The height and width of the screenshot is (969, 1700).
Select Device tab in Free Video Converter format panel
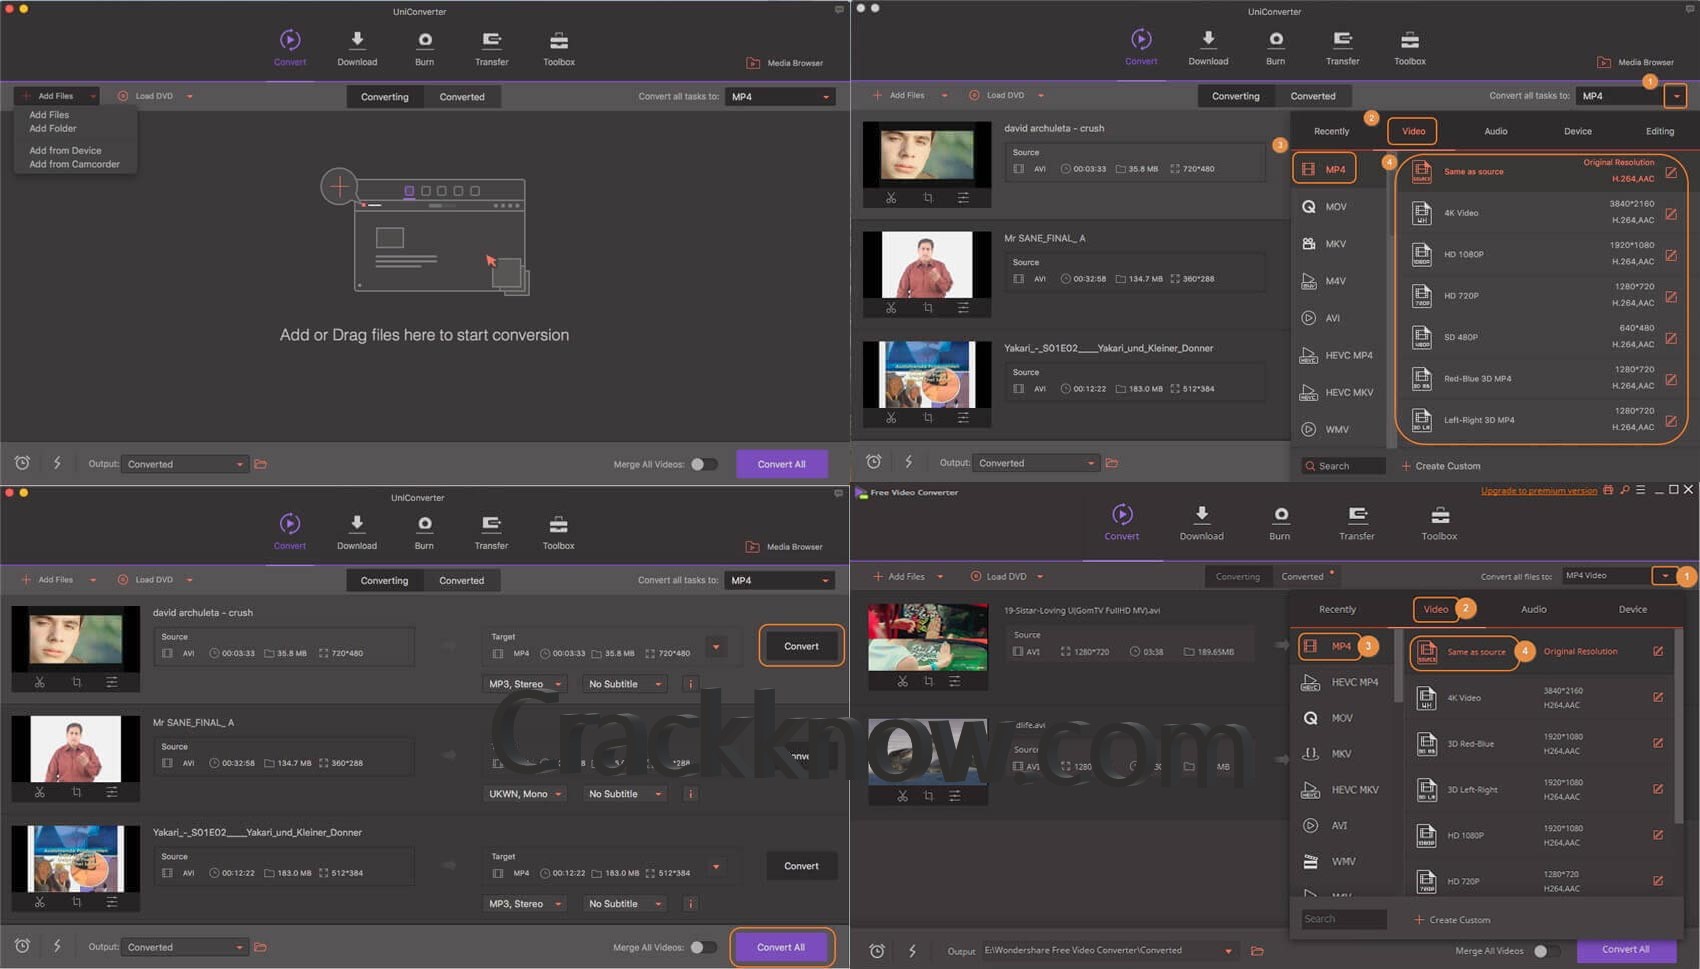click(1632, 609)
